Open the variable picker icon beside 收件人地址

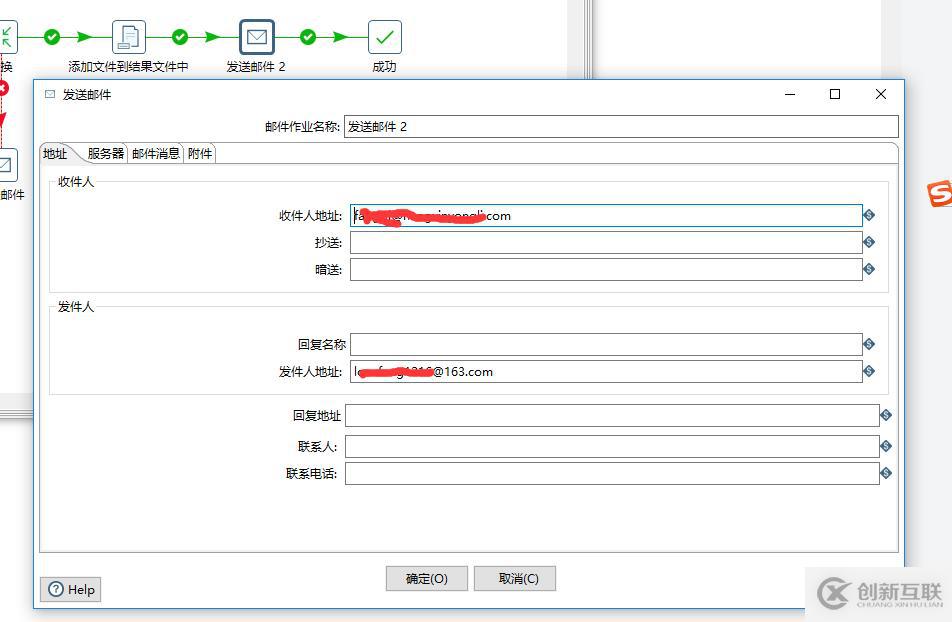[x=868, y=215]
